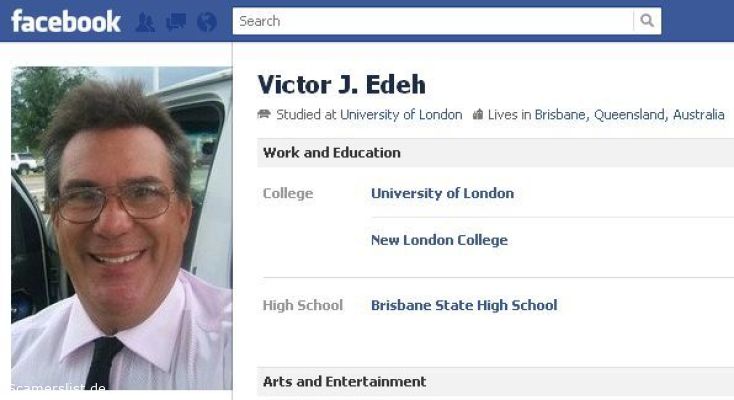This screenshot has height=400, width=734.
Task: Click the Scamerslist.de watermark on photo
Action: click(x=58, y=387)
